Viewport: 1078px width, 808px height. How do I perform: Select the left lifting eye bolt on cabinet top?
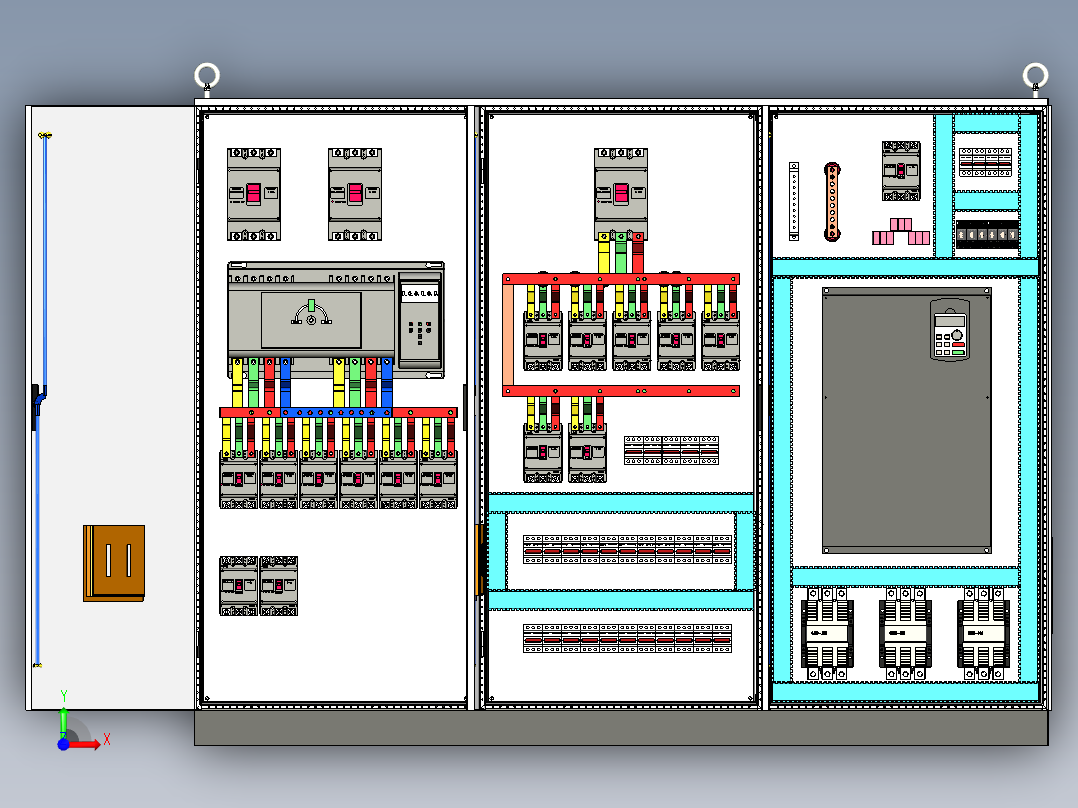pyautogui.click(x=207, y=76)
